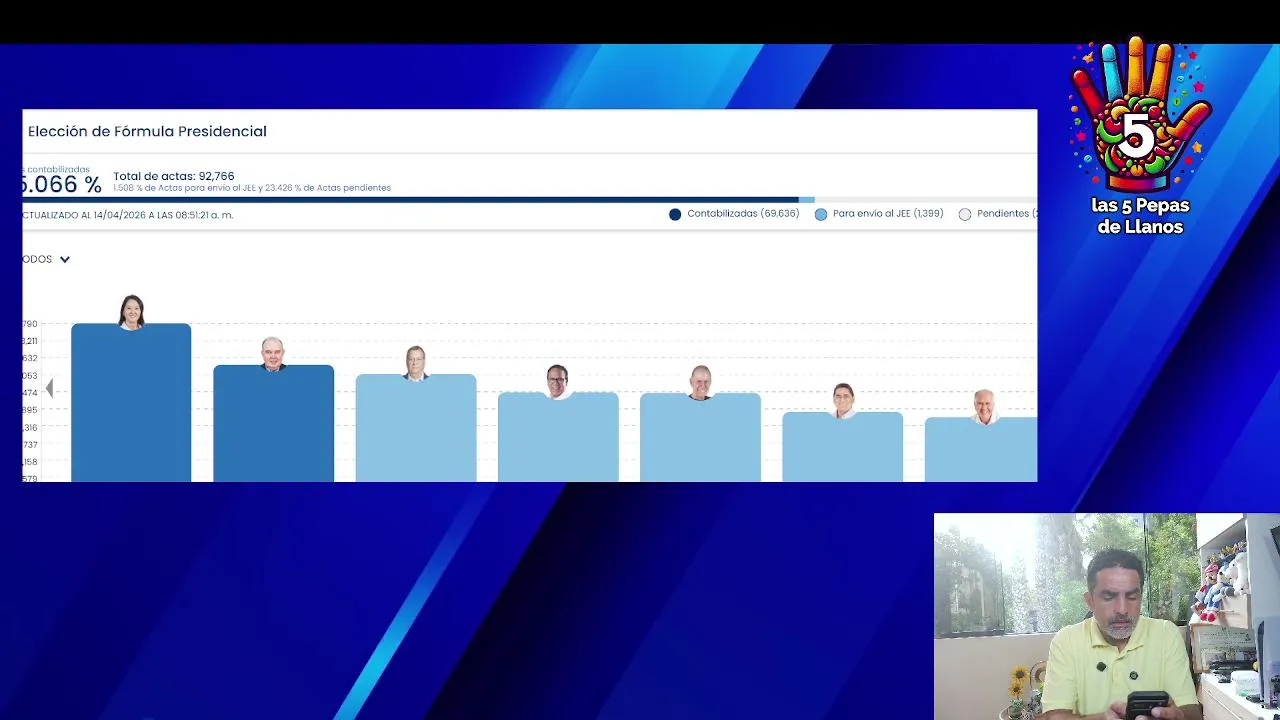Click the fourth light blue bar
The width and height of the screenshot is (1280, 720).
point(558,438)
